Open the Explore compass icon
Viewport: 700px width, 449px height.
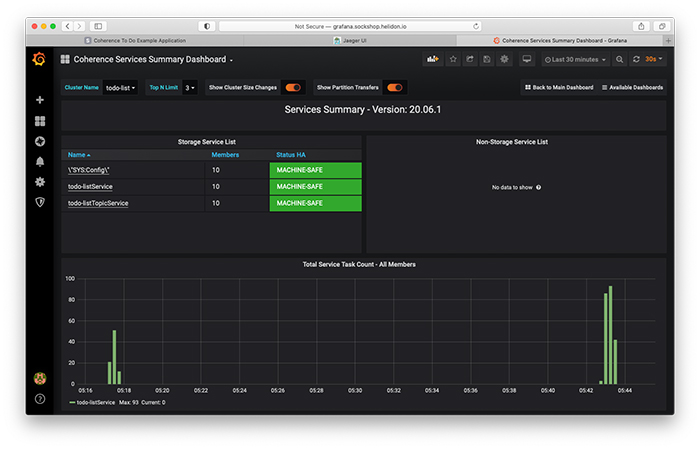click(40, 141)
